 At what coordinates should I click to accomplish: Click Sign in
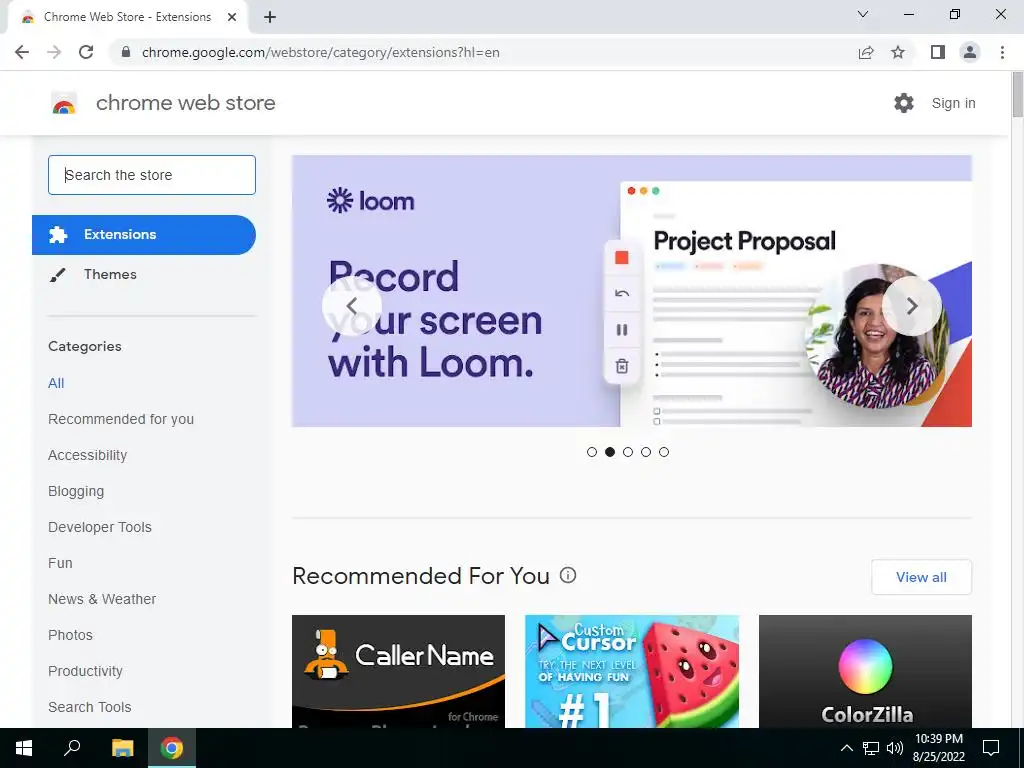click(953, 103)
